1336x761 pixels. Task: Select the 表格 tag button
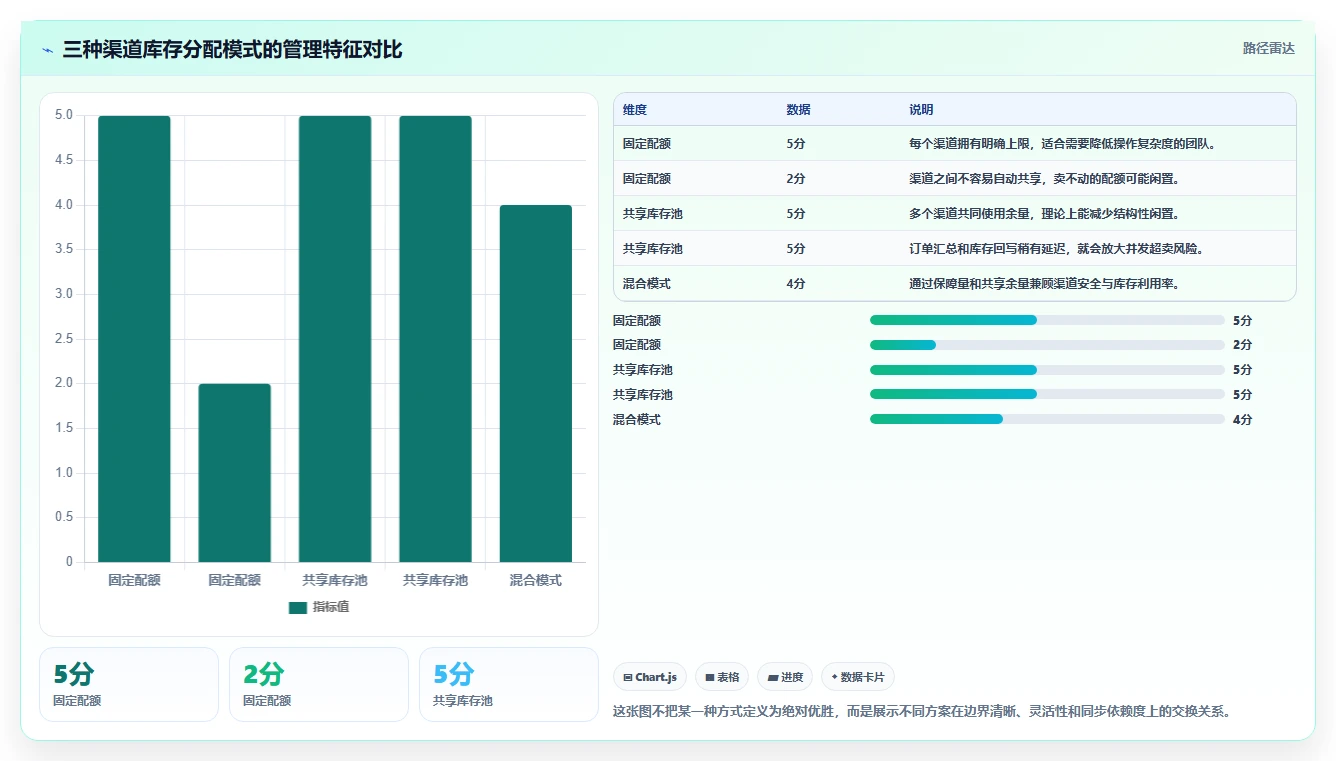[721, 677]
